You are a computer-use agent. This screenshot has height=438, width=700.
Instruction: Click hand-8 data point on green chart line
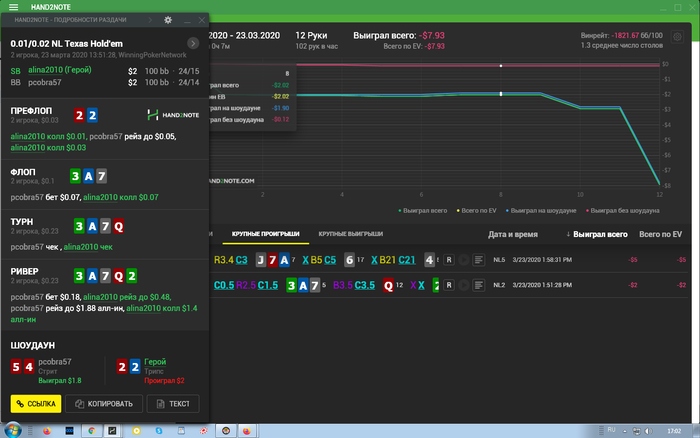501,94
